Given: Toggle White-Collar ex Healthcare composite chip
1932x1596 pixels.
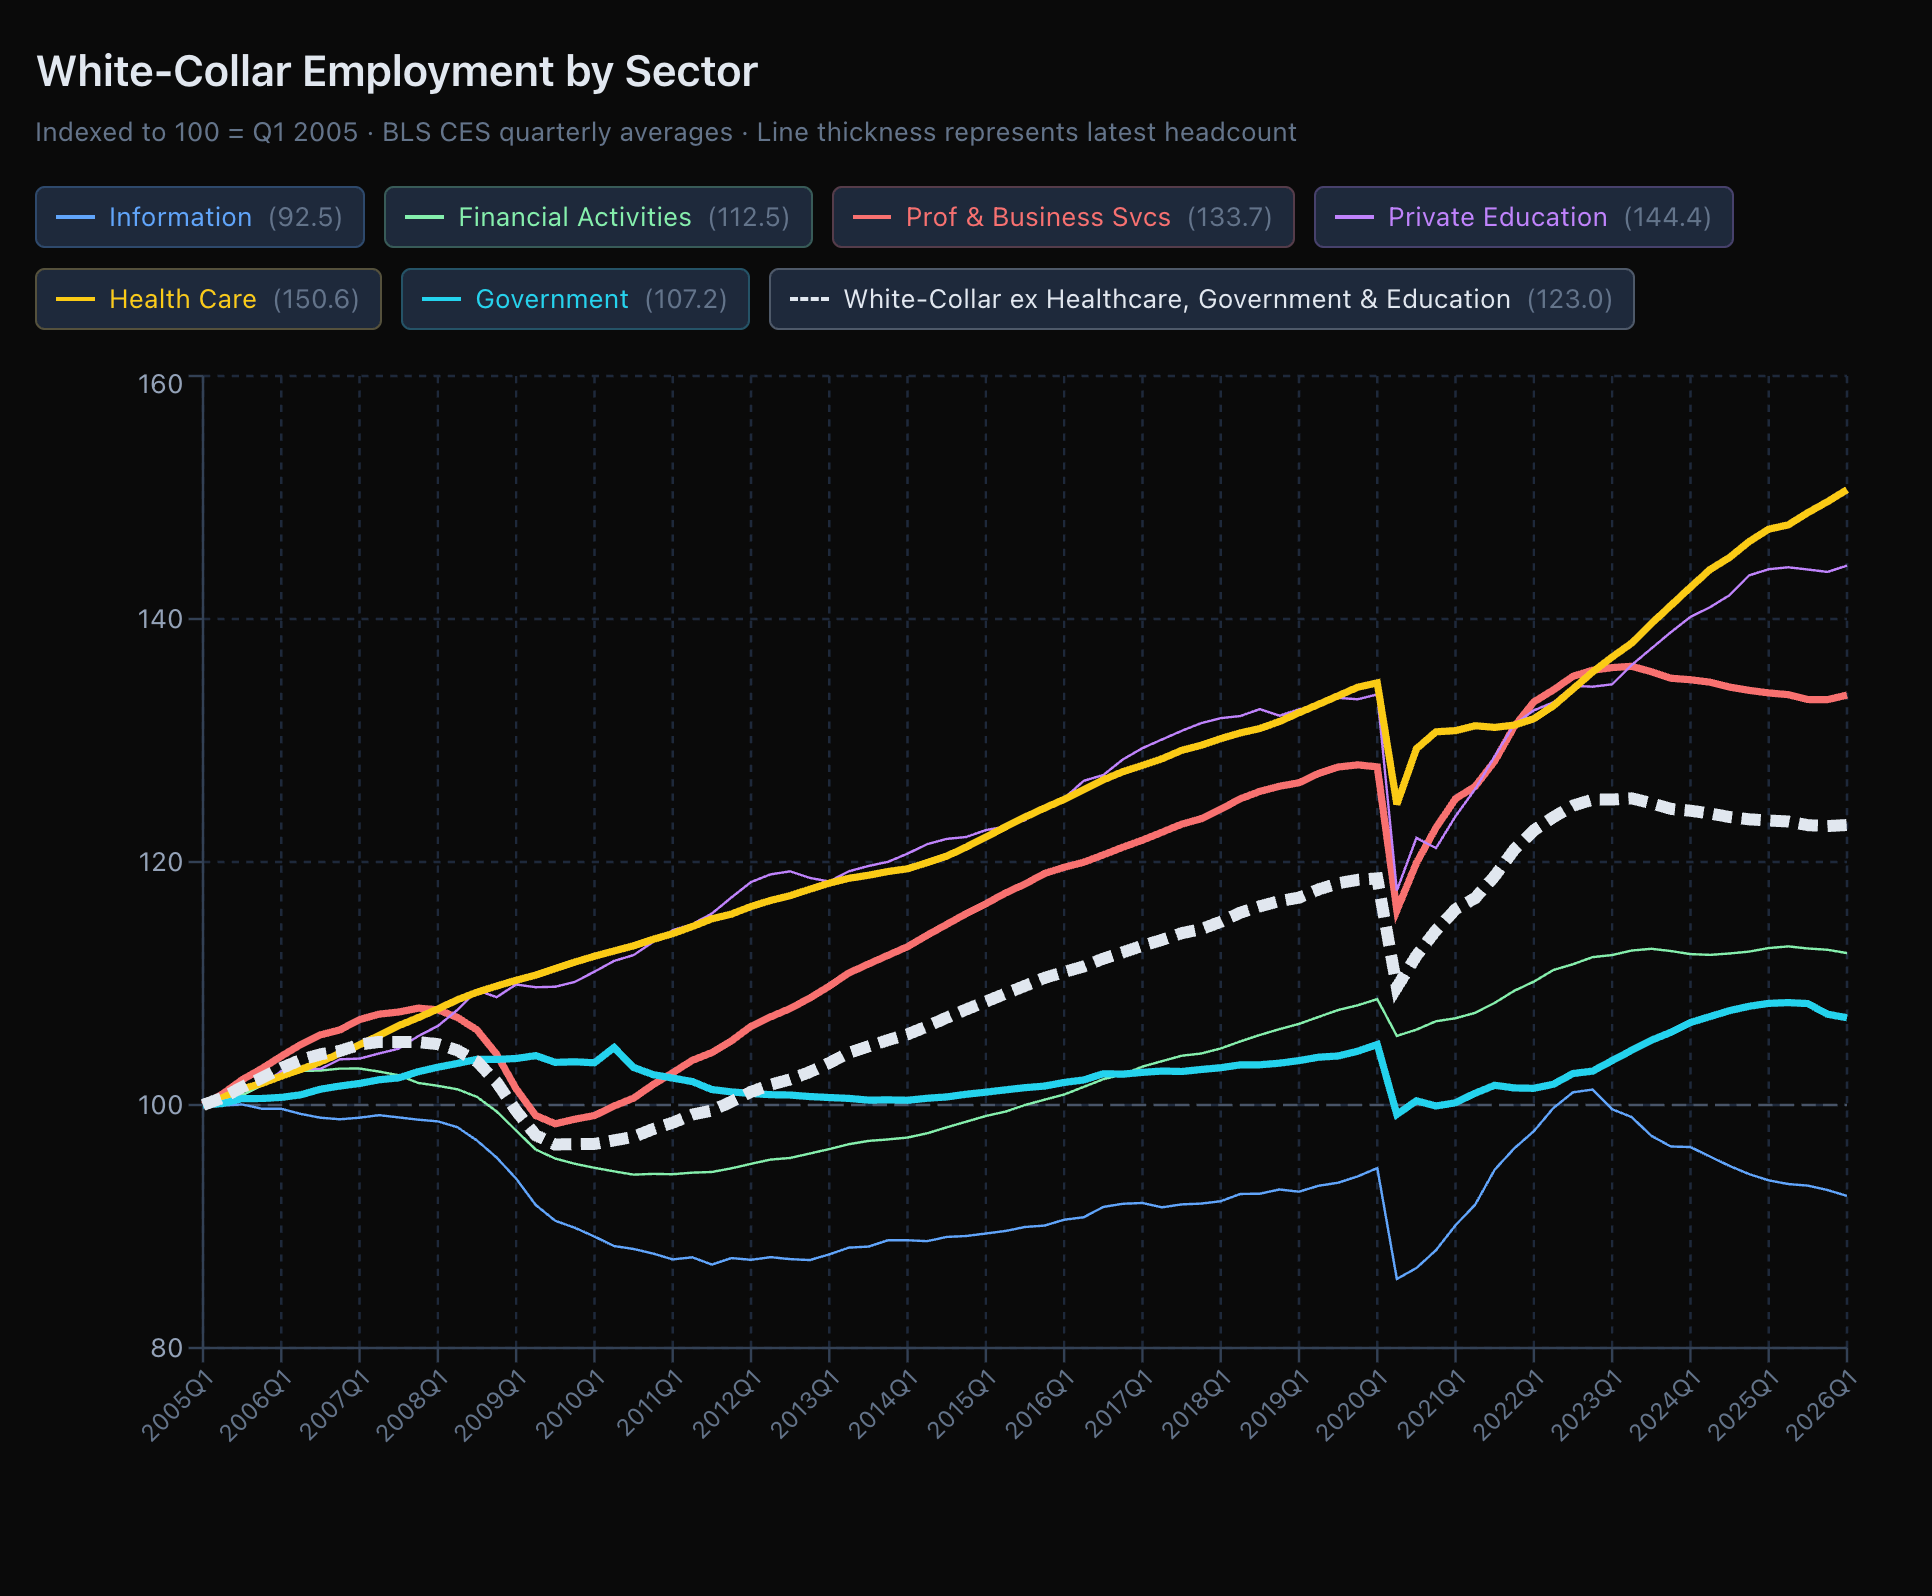Looking at the screenshot, I should 1201,299.
